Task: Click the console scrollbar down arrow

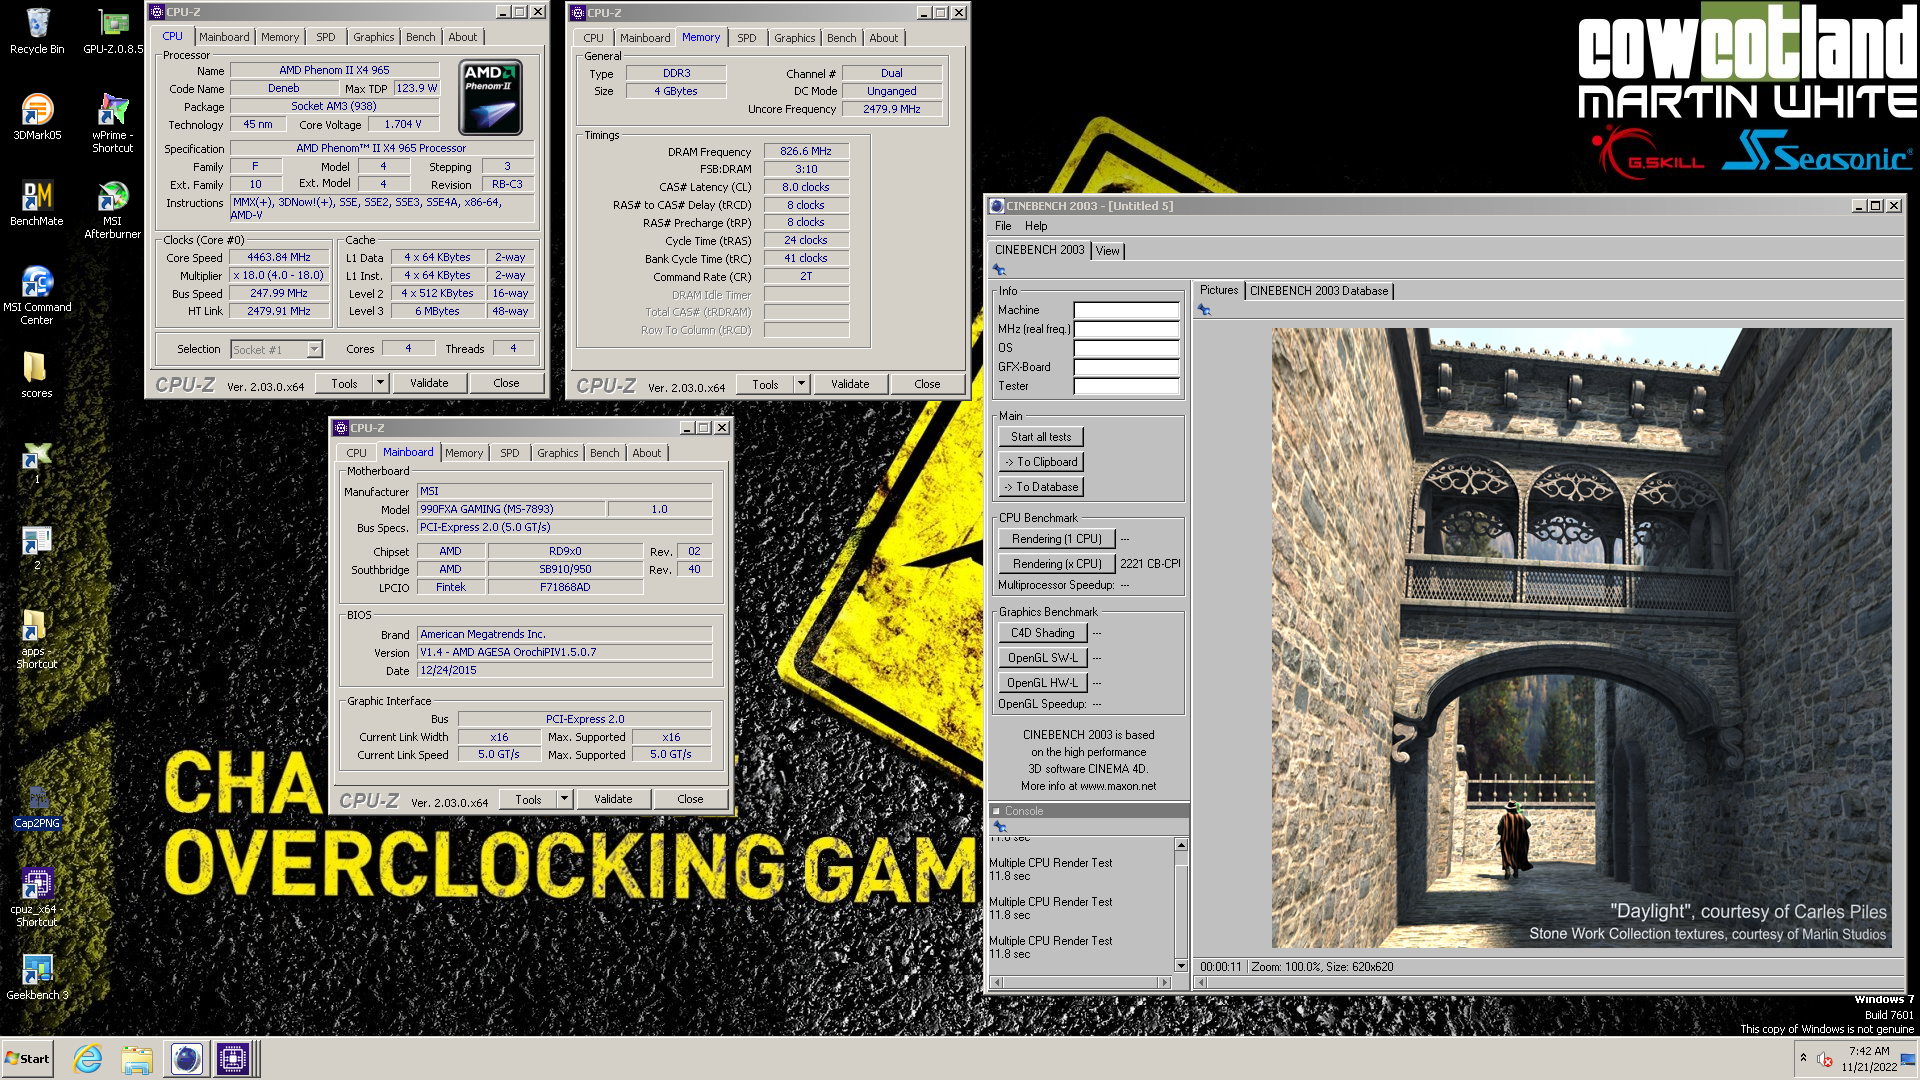Action: (1181, 966)
